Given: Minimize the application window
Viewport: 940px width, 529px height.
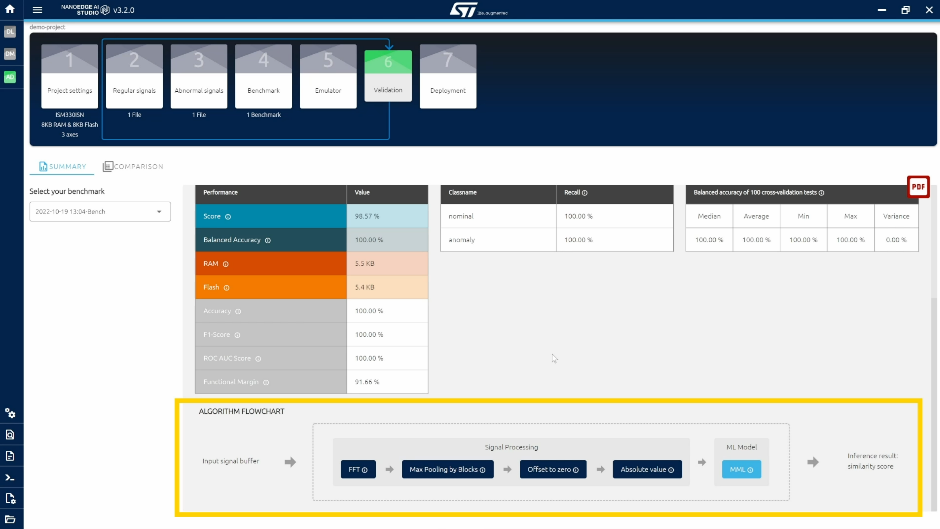Looking at the screenshot, I should pyautogui.click(x=881, y=10).
